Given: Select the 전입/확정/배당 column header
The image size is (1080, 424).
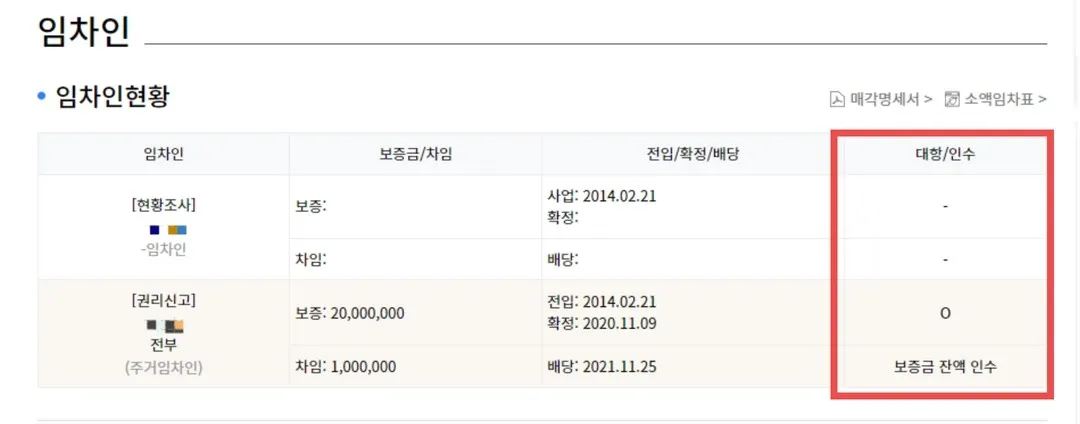Looking at the screenshot, I should 694,154.
